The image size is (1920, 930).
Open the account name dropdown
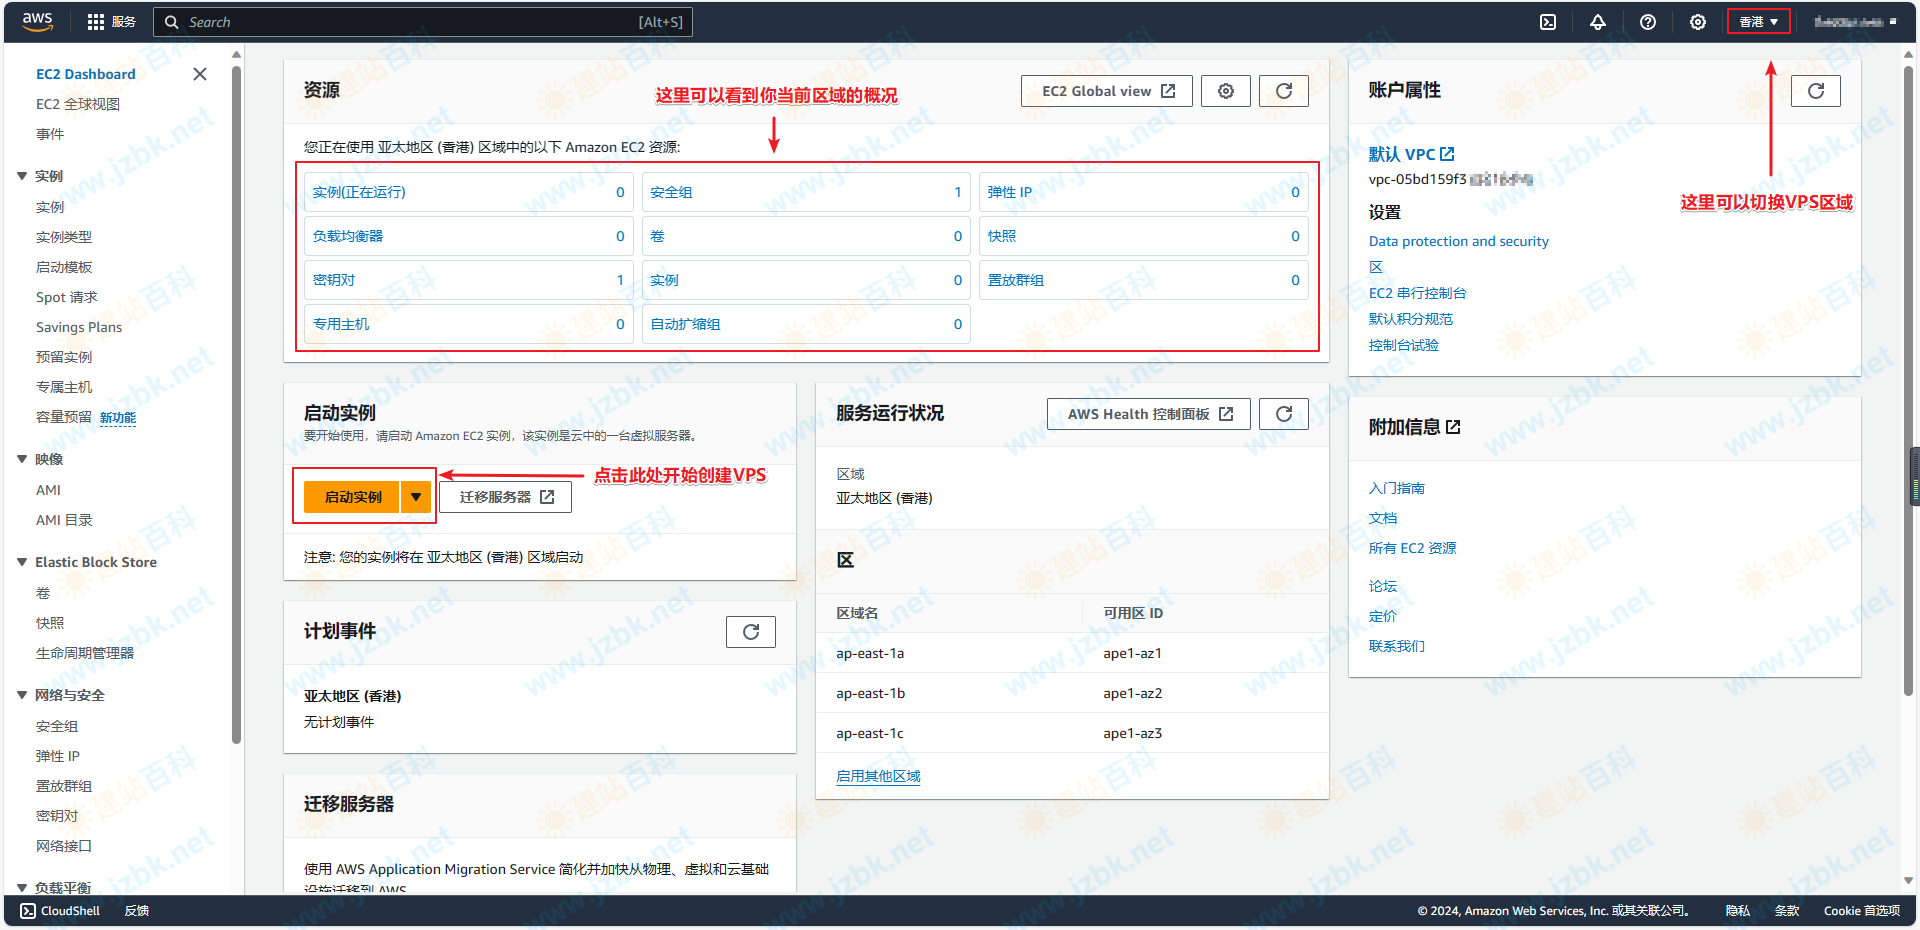(x=1856, y=22)
